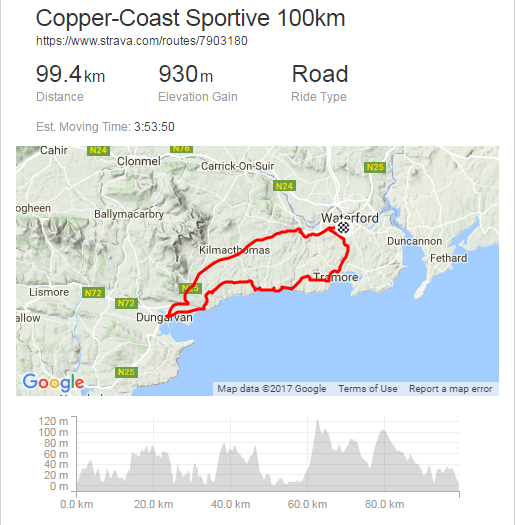Open the Terms of Use link
This screenshot has width=516, height=525.
(x=368, y=389)
